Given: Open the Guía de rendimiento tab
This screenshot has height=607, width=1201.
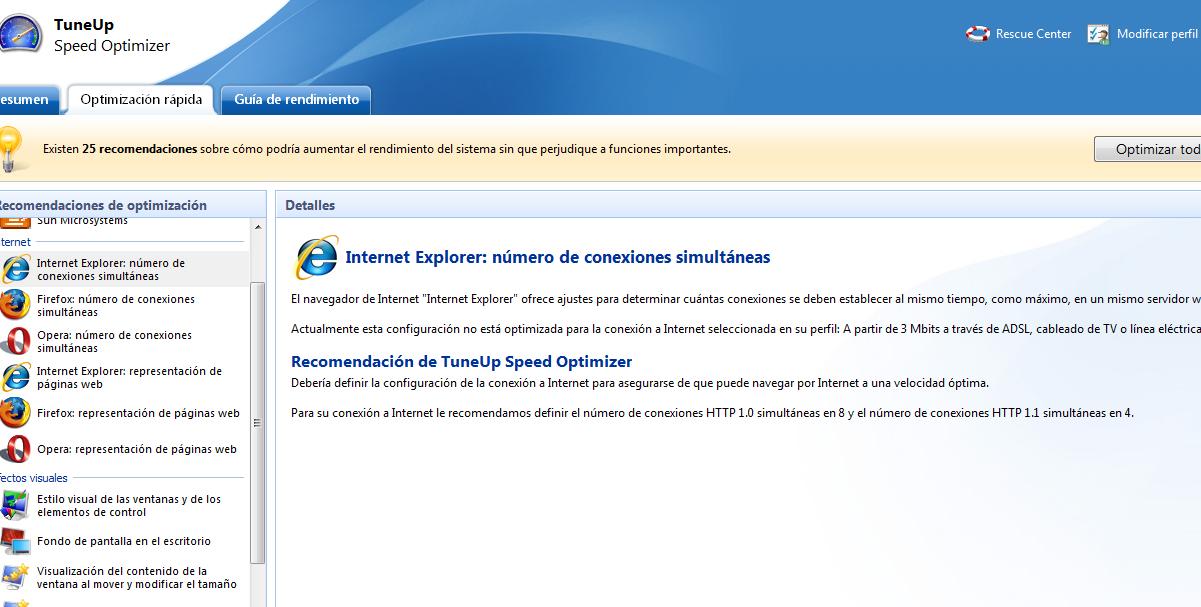Looking at the screenshot, I should pos(296,99).
